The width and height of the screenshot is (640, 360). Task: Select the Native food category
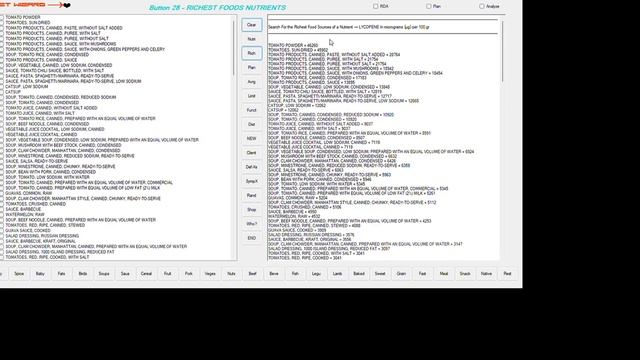[x=486, y=274]
